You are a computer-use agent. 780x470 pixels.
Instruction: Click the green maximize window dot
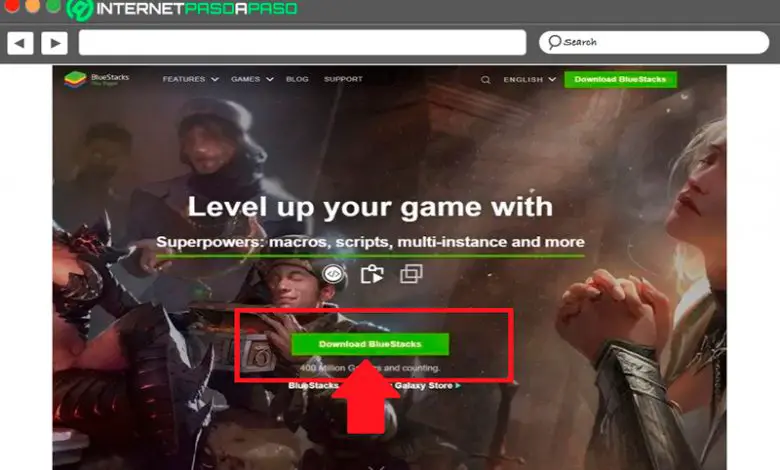(x=53, y=5)
